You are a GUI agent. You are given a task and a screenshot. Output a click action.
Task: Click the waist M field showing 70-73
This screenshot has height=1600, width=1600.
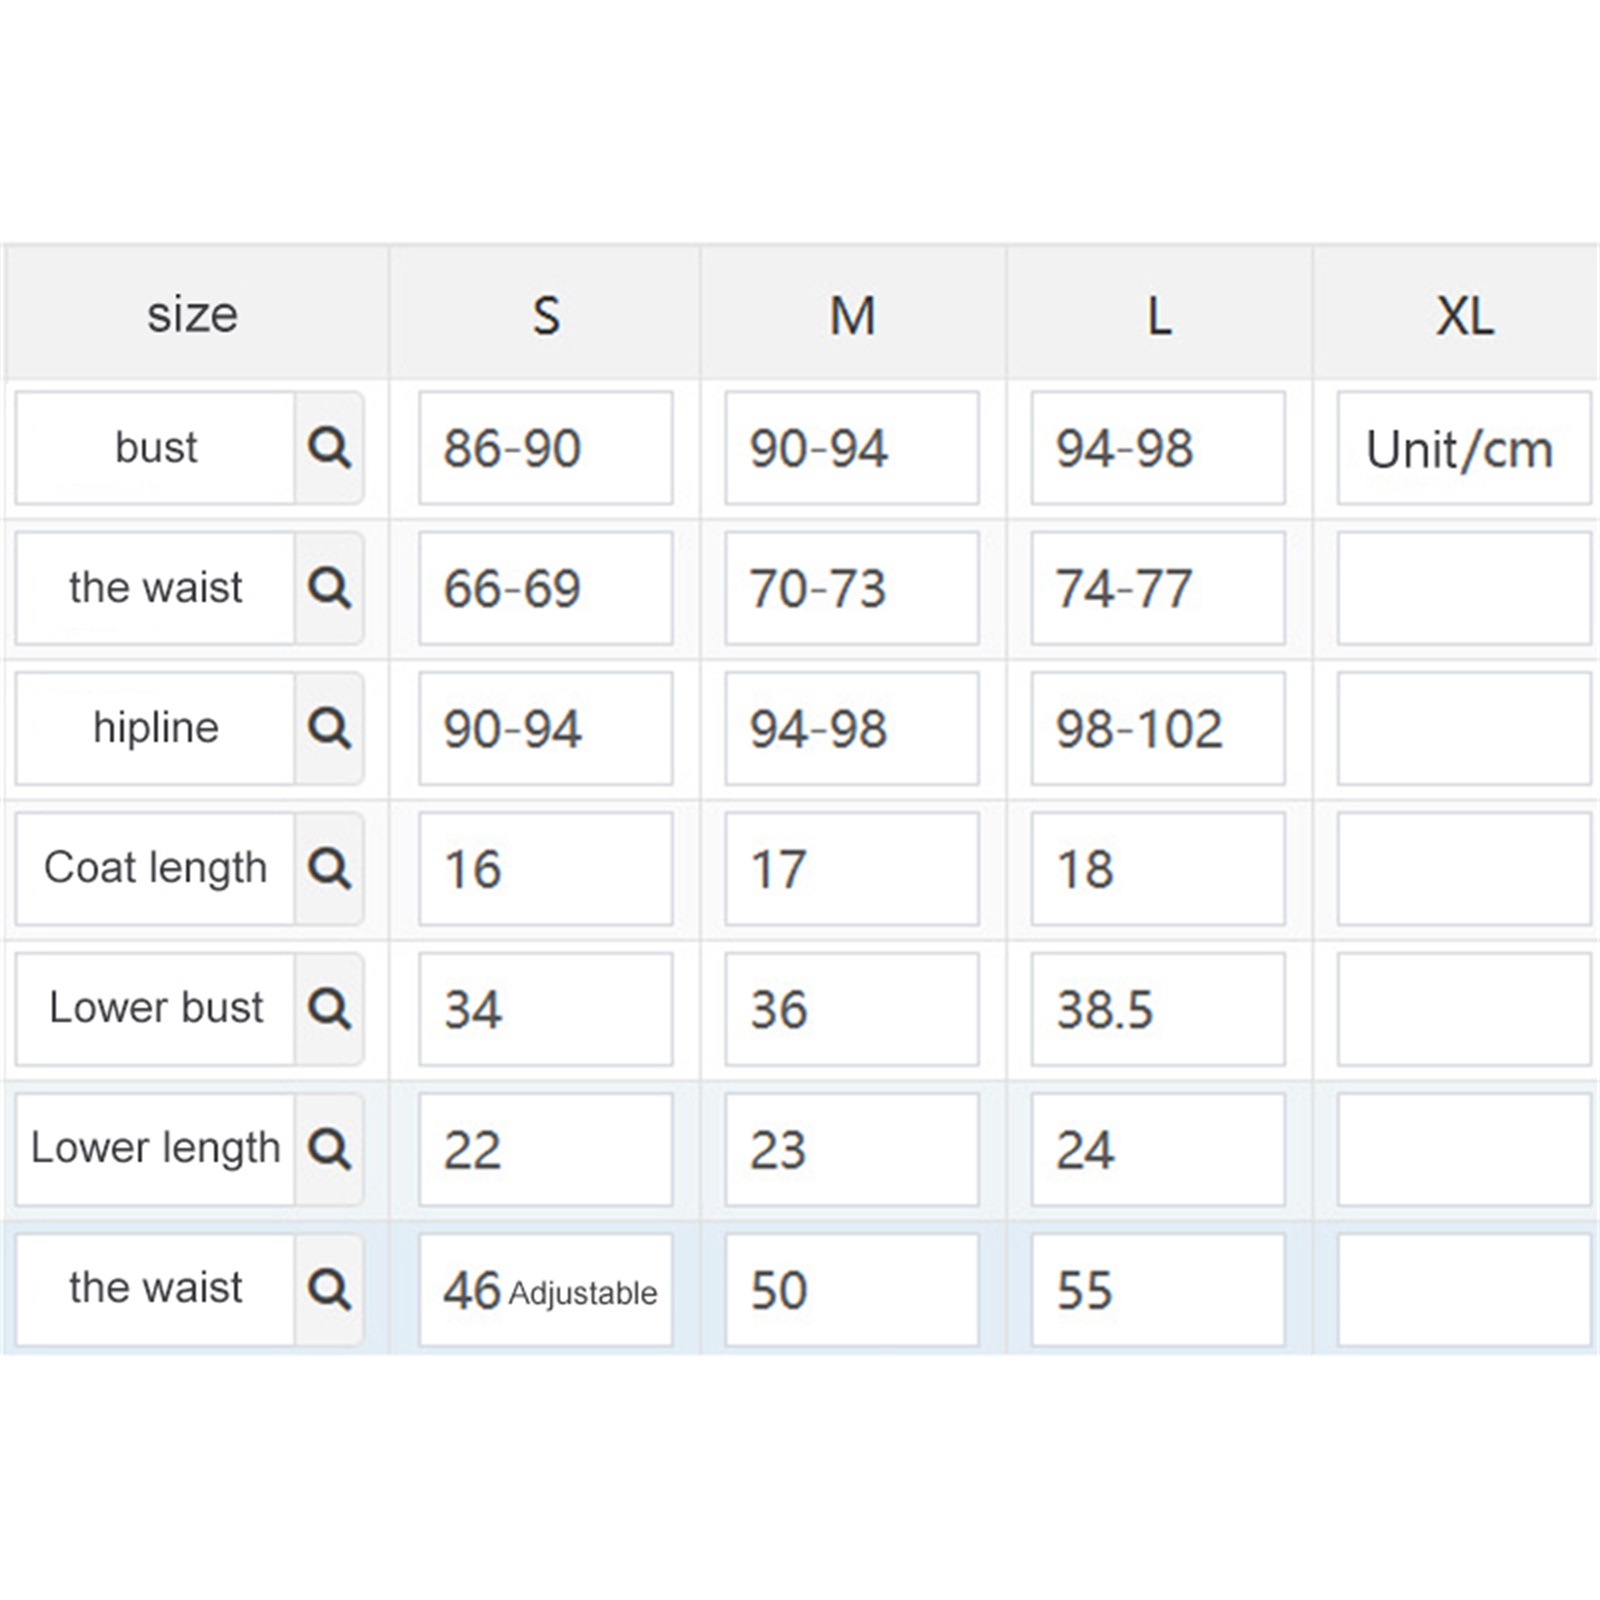[x=851, y=588]
